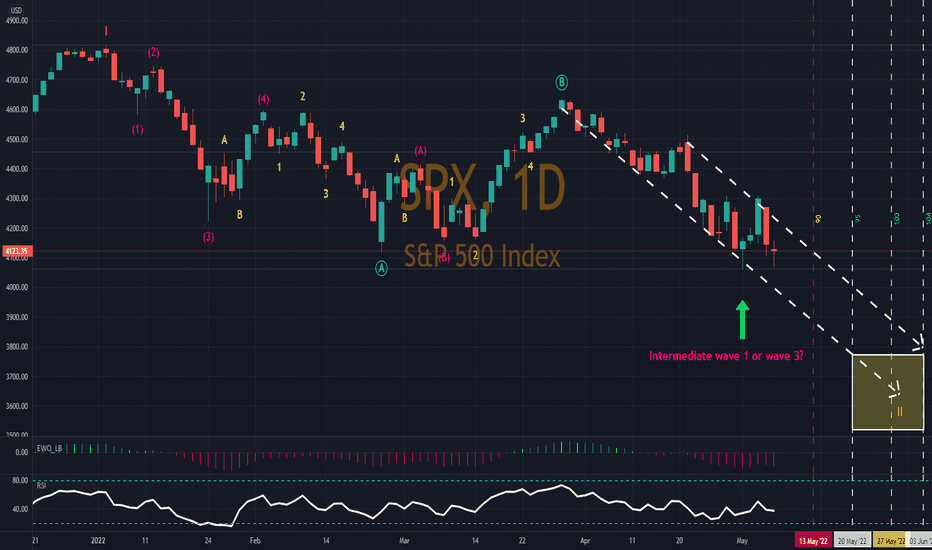Select the pink (A) wave label

tap(421, 150)
